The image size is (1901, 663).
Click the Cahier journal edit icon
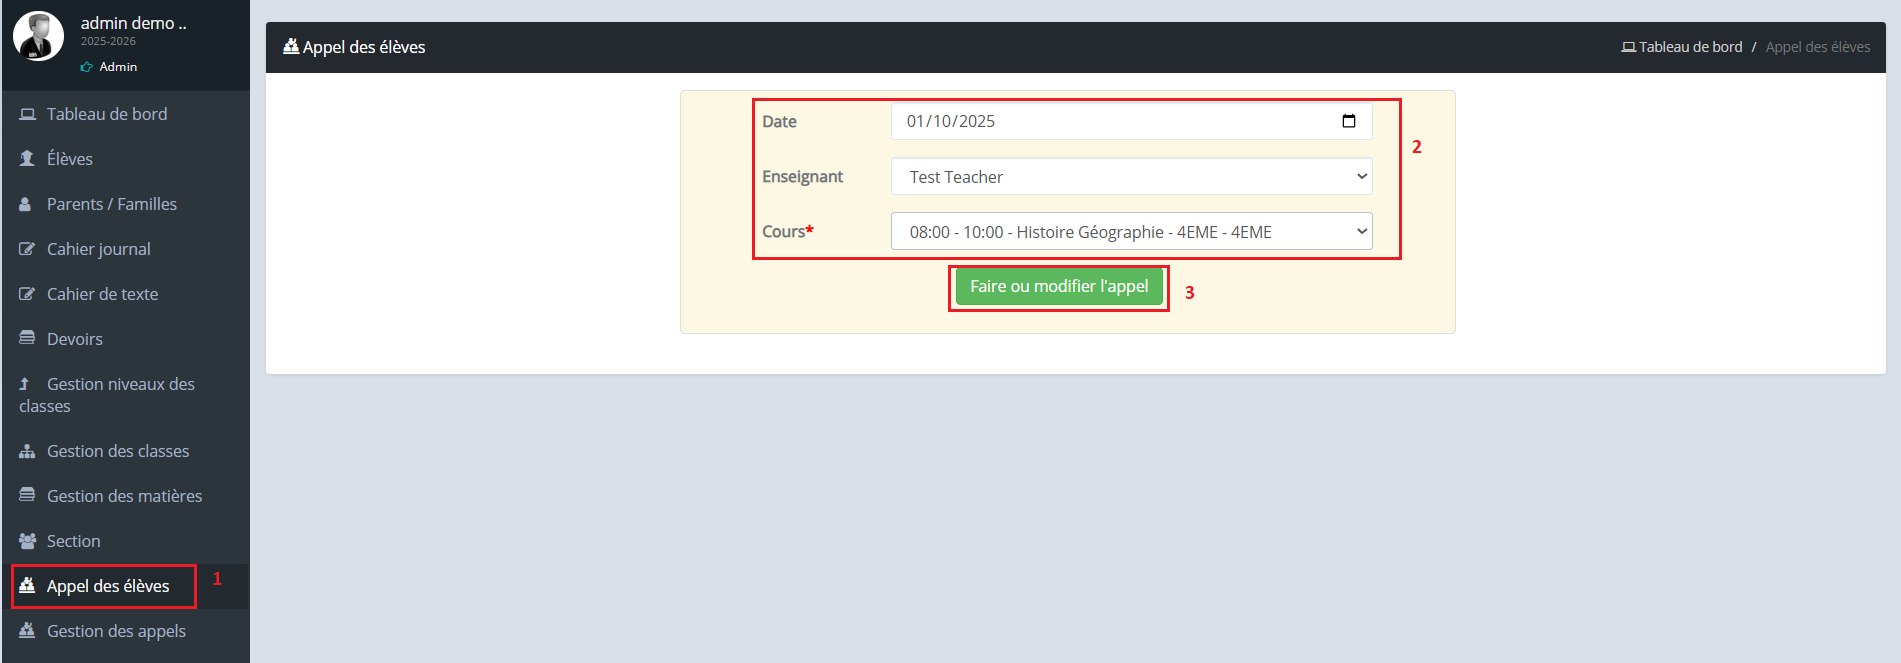[27, 249]
